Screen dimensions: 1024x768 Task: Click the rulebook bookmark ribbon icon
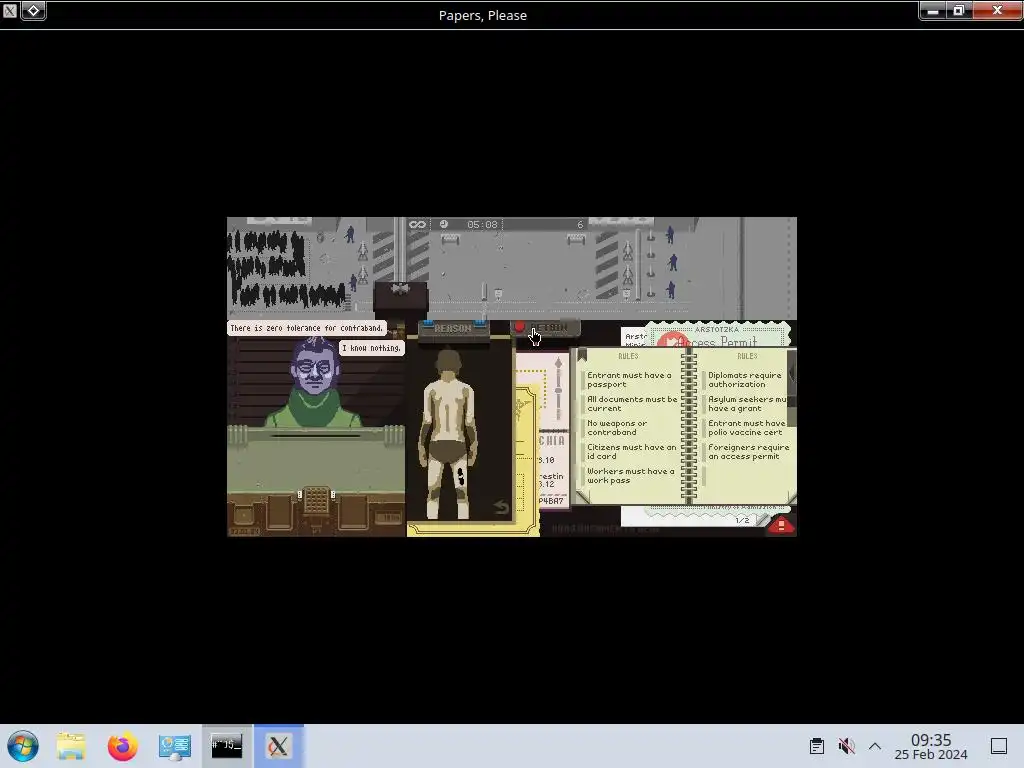pos(582,355)
